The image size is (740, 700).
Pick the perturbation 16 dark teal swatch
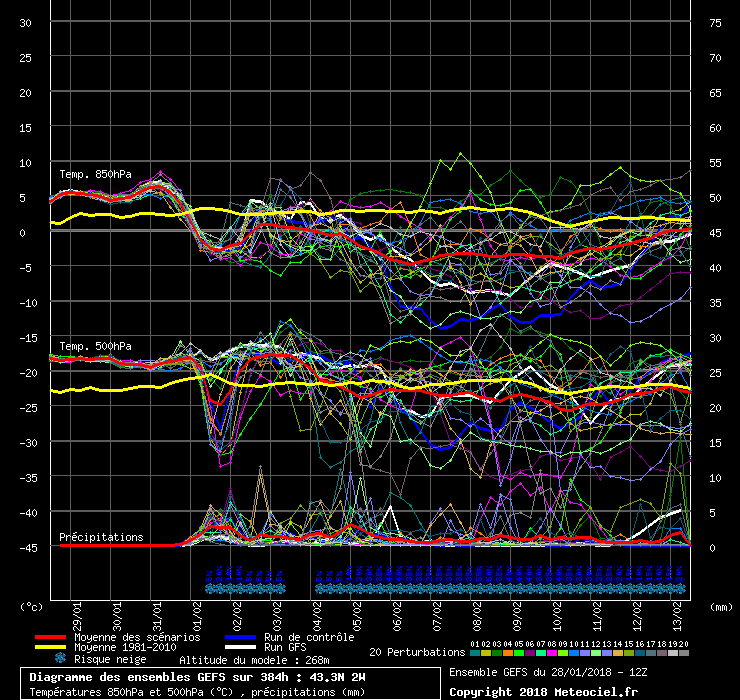point(640,653)
